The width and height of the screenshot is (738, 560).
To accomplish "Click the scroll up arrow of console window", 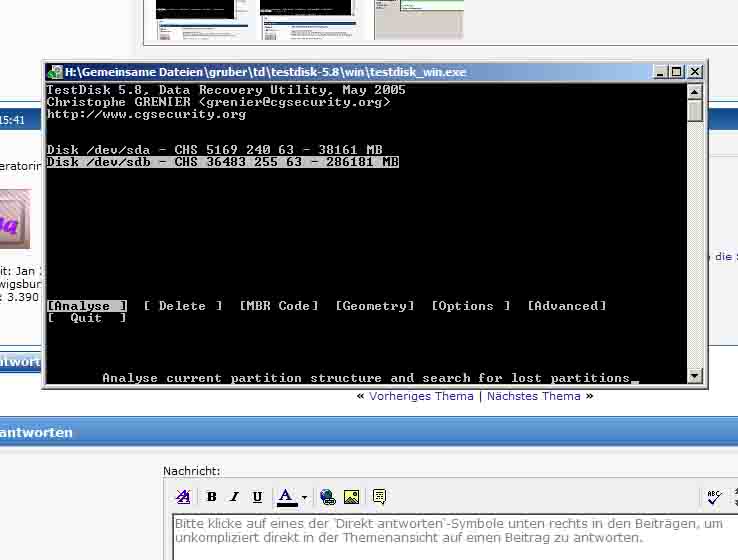I will pyautogui.click(x=695, y=92).
